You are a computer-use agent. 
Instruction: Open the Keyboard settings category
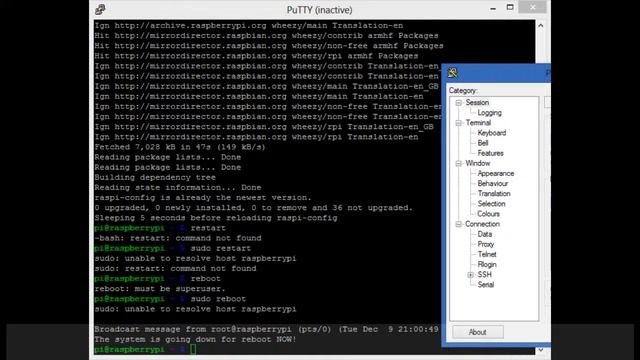click(x=491, y=133)
